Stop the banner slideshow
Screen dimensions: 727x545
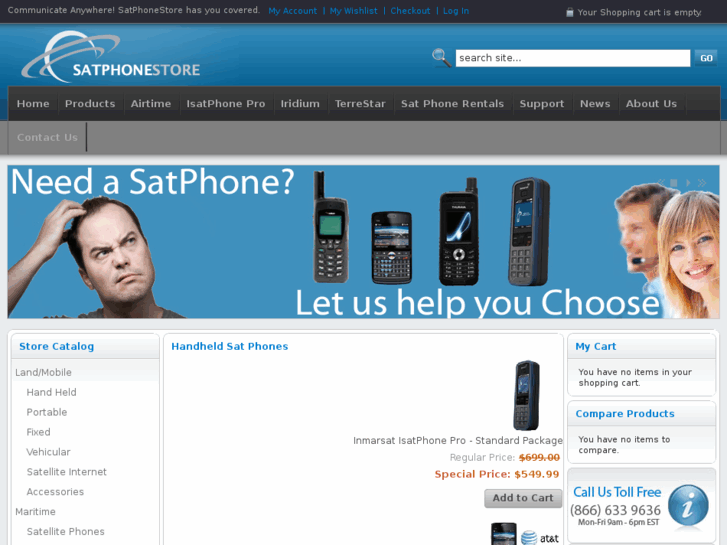674,183
